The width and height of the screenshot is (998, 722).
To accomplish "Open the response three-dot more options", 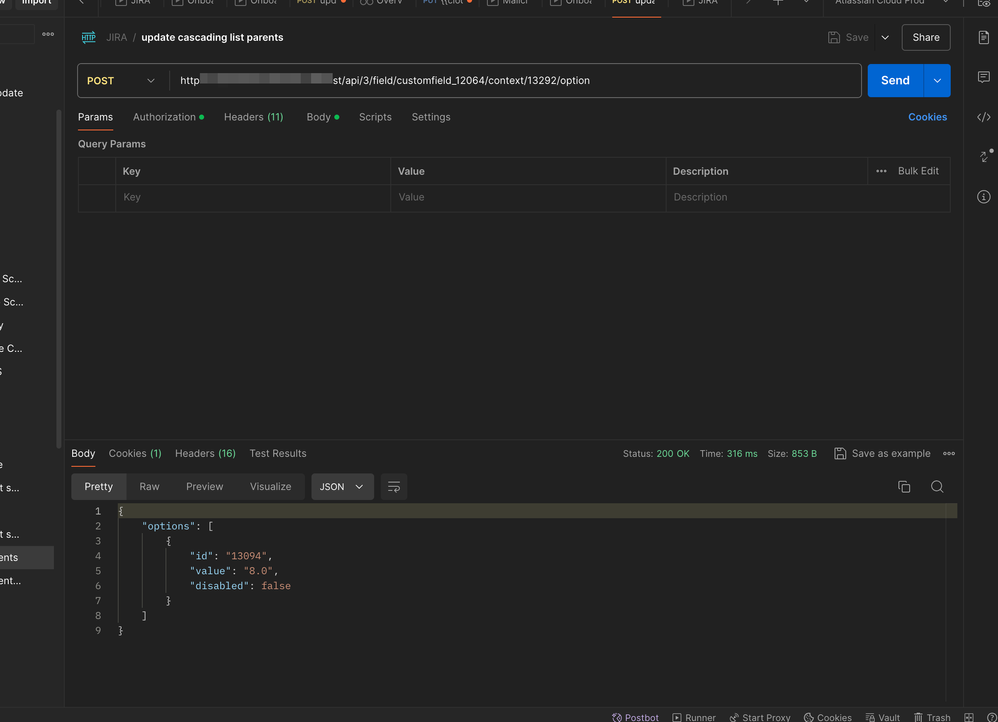I will pyautogui.click(x=949, y=454).
